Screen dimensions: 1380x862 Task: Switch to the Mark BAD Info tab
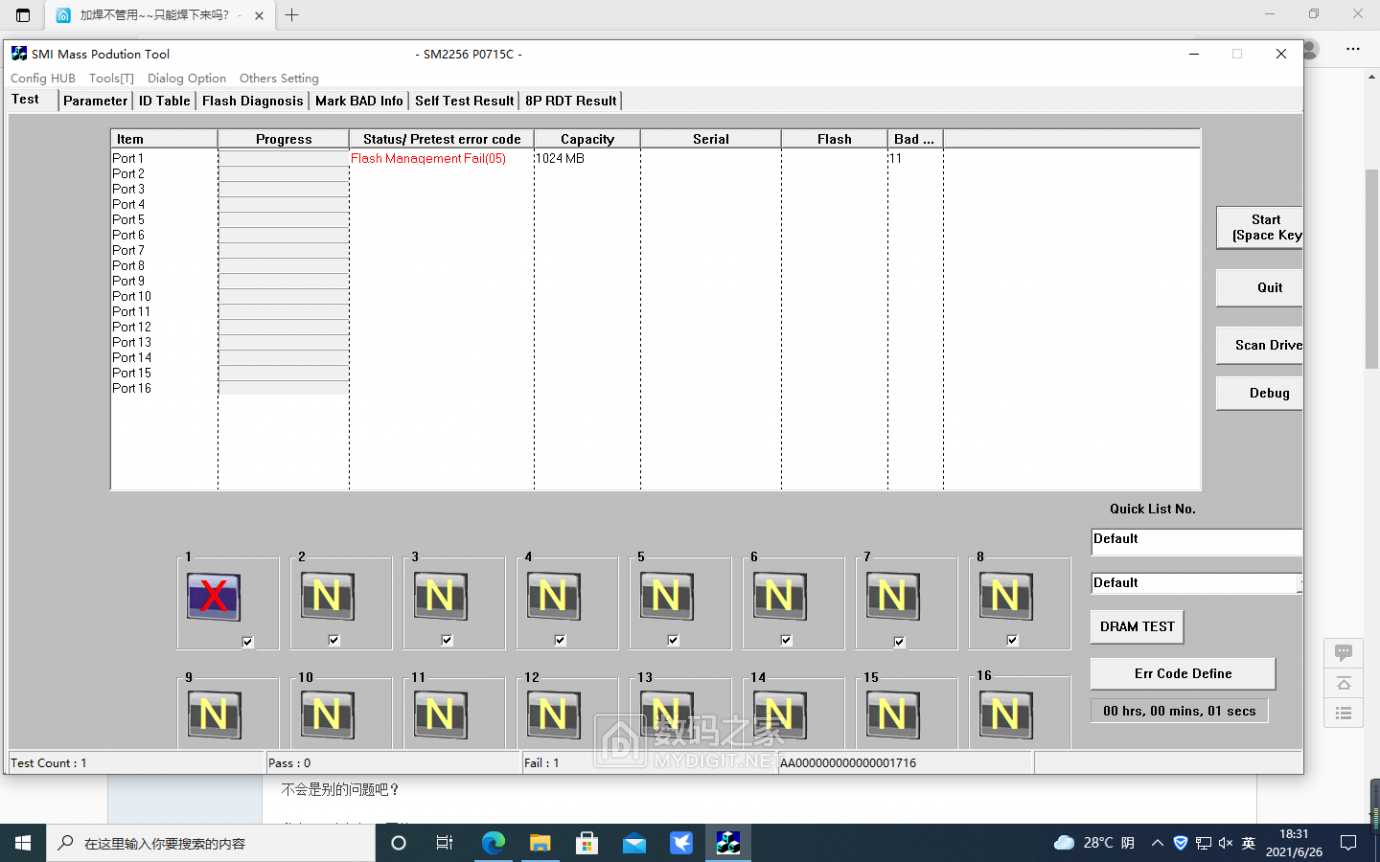359,101
